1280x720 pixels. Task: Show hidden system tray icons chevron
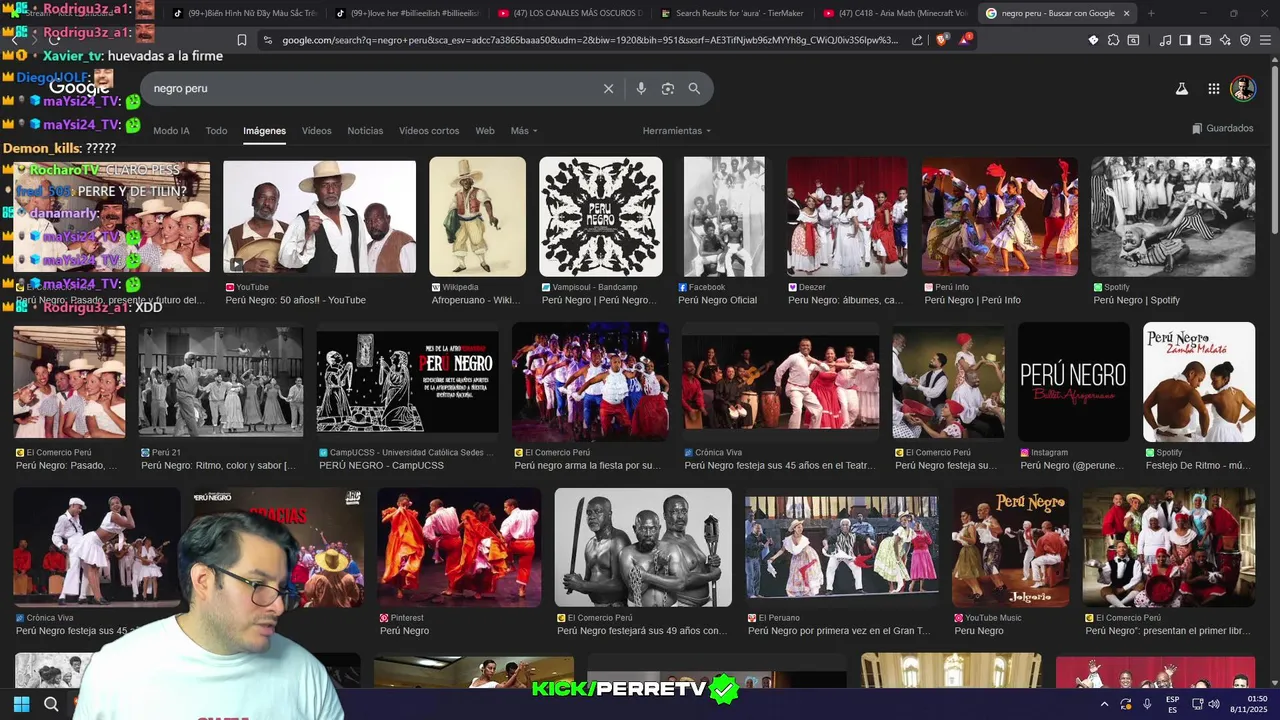(1104, 704)
